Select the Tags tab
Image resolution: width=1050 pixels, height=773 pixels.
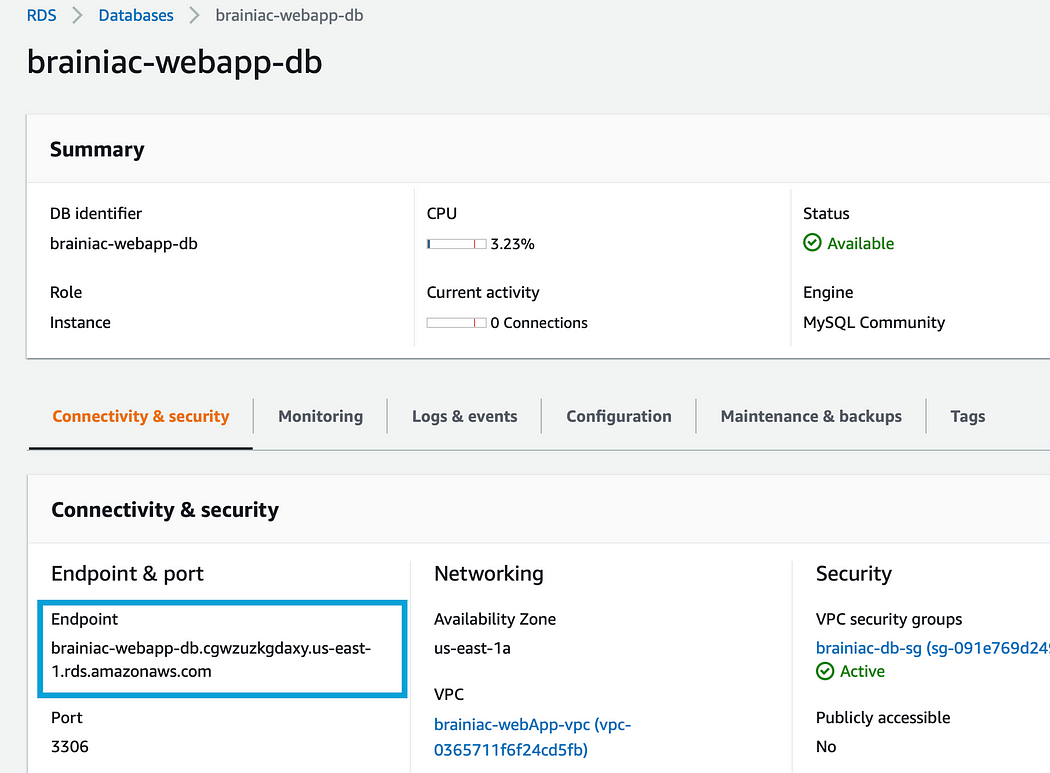[x=968, y=416]
